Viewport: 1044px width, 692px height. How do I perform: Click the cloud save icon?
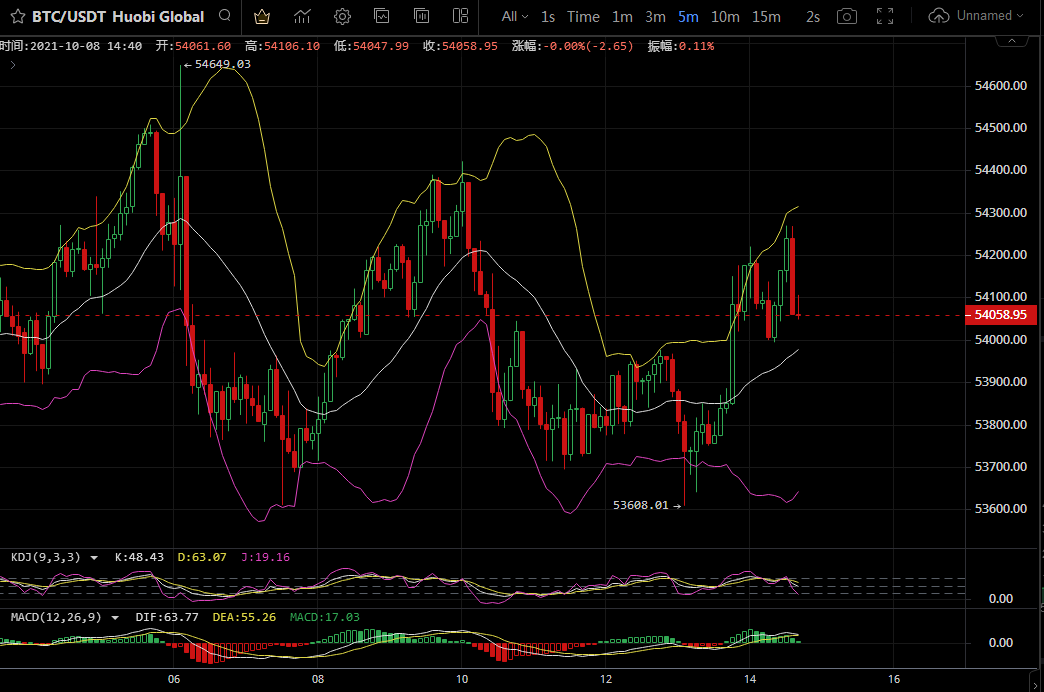[939, 15]
